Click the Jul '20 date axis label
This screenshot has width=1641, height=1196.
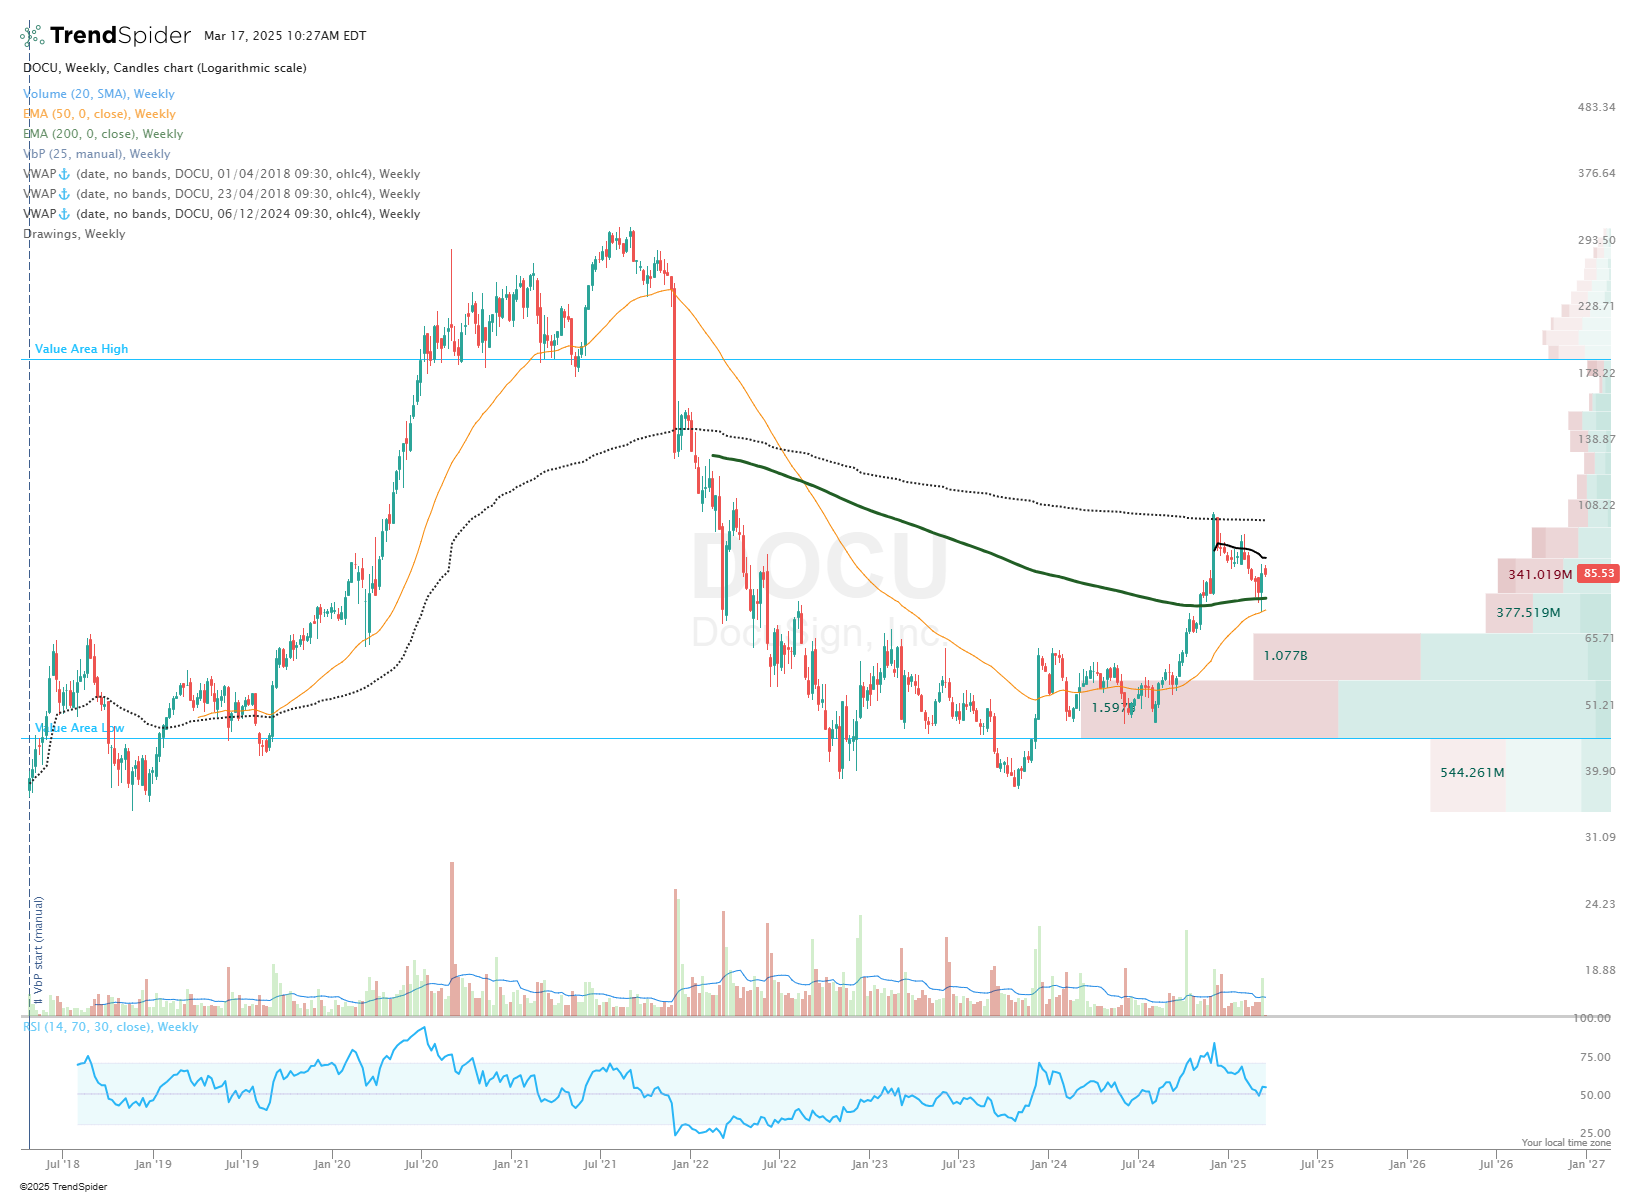[421, 1164]
